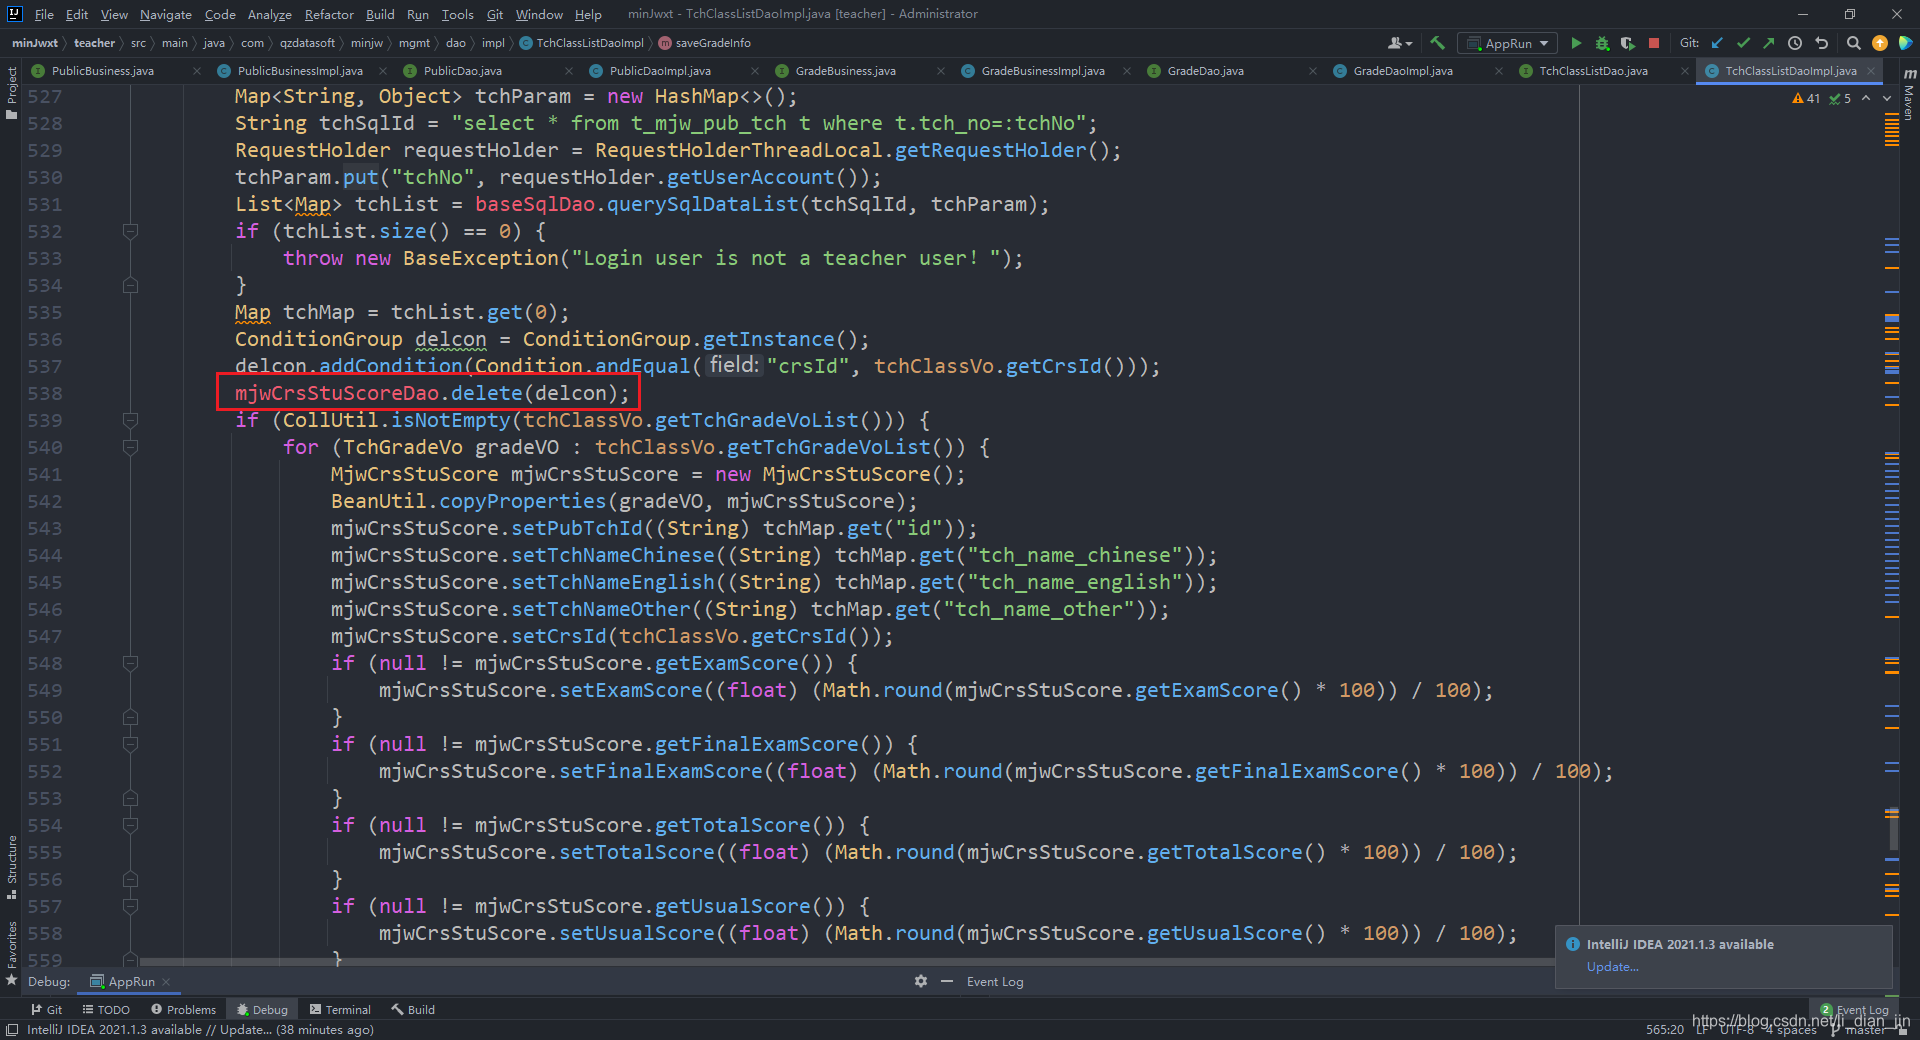1920x1040 pixels.
Task: Open the Refactor menu
Action: click(329, 14)
